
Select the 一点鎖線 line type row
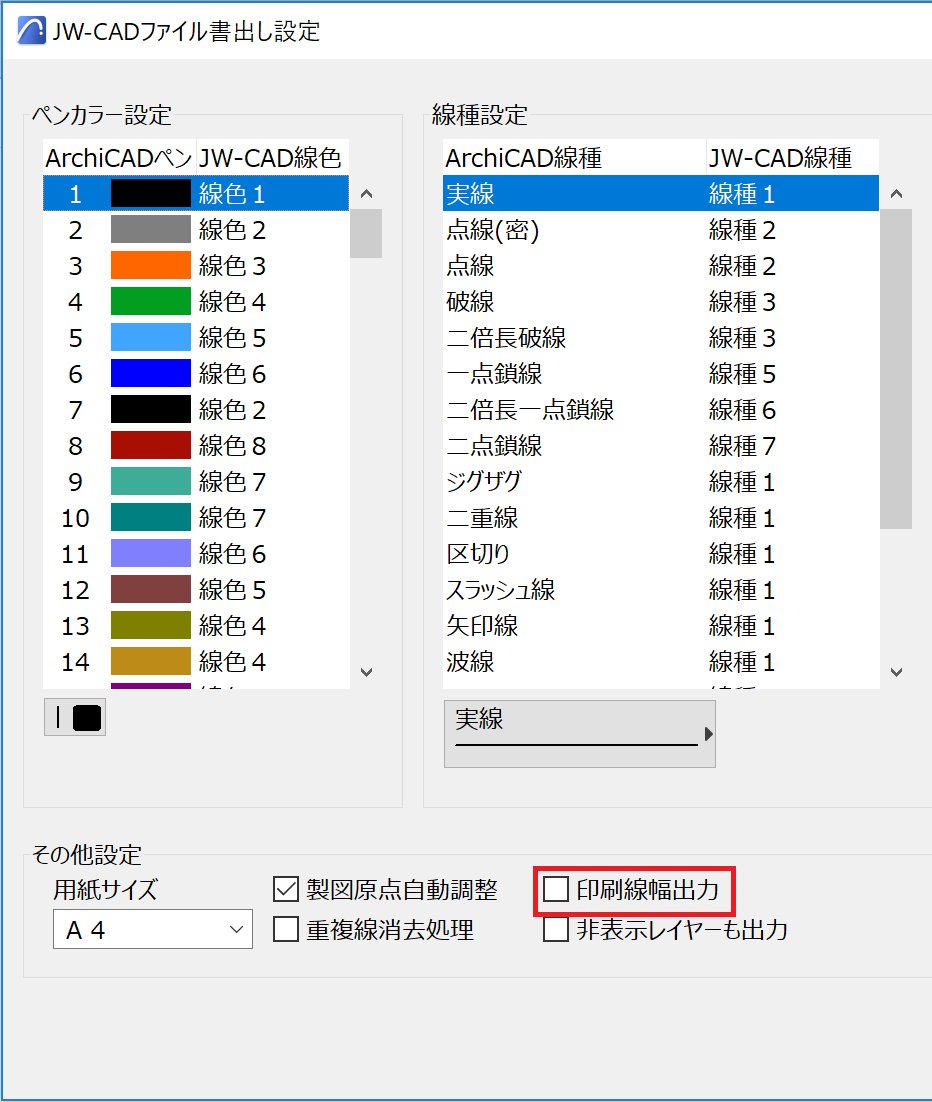[x=661, y=373]
